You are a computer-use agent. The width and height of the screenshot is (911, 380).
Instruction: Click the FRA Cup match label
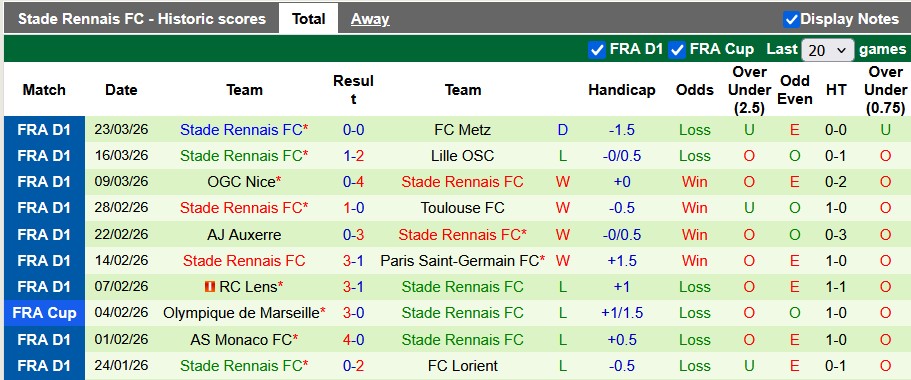44,313
